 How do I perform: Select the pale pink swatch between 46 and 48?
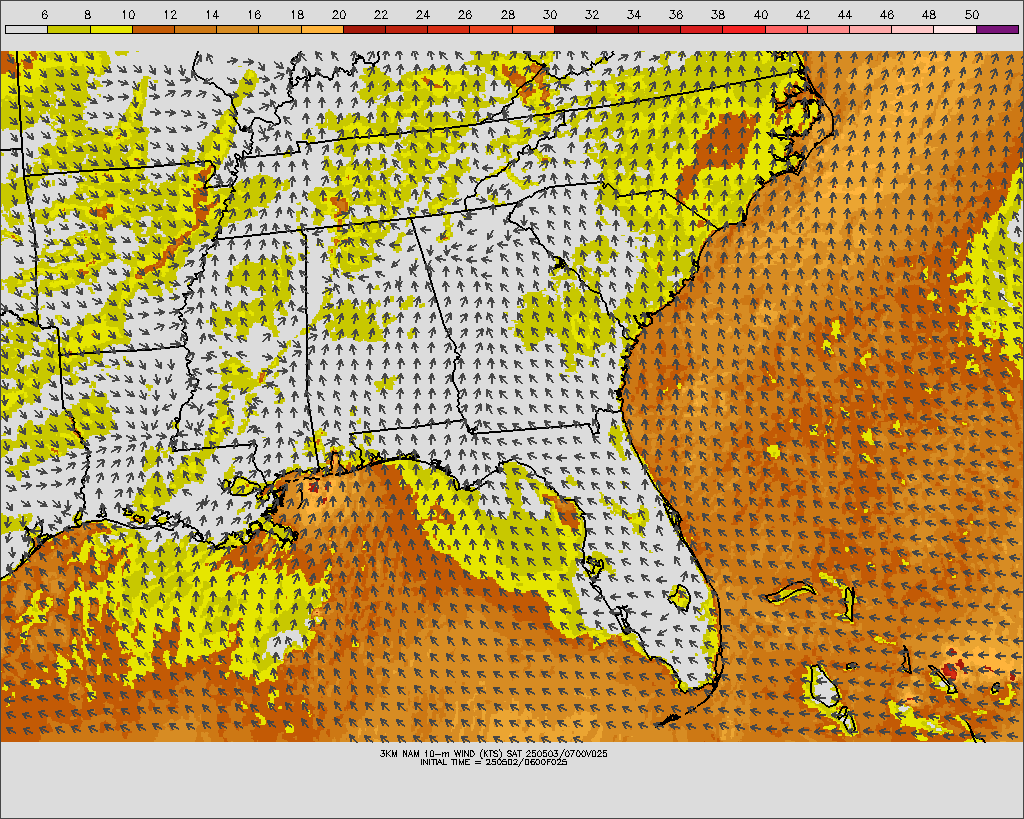click(913, 29)
